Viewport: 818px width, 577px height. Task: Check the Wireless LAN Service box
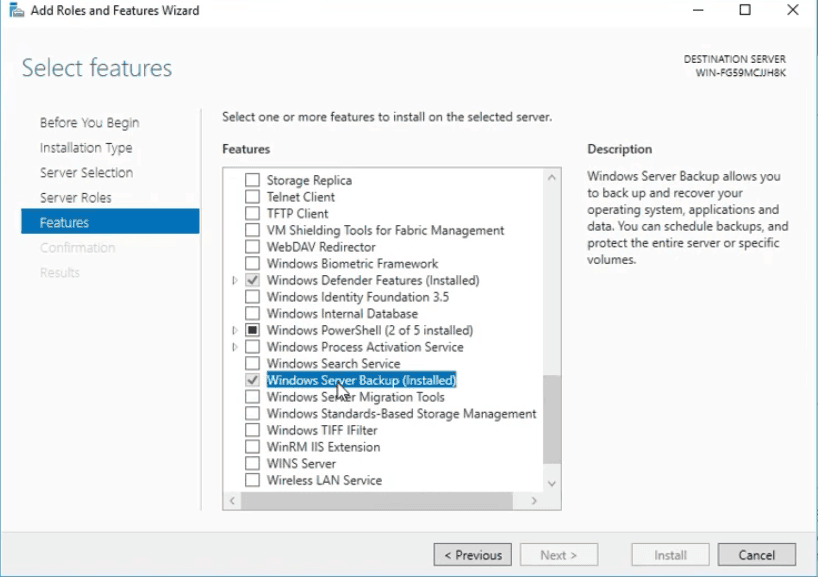pyautogui.click(x=253, y=480)
